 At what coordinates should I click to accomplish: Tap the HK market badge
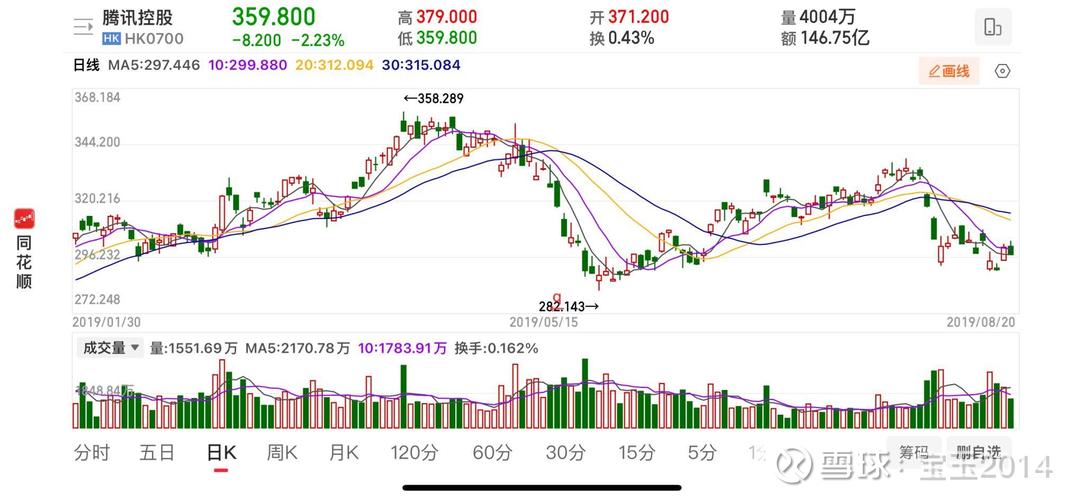pos(110,39)
